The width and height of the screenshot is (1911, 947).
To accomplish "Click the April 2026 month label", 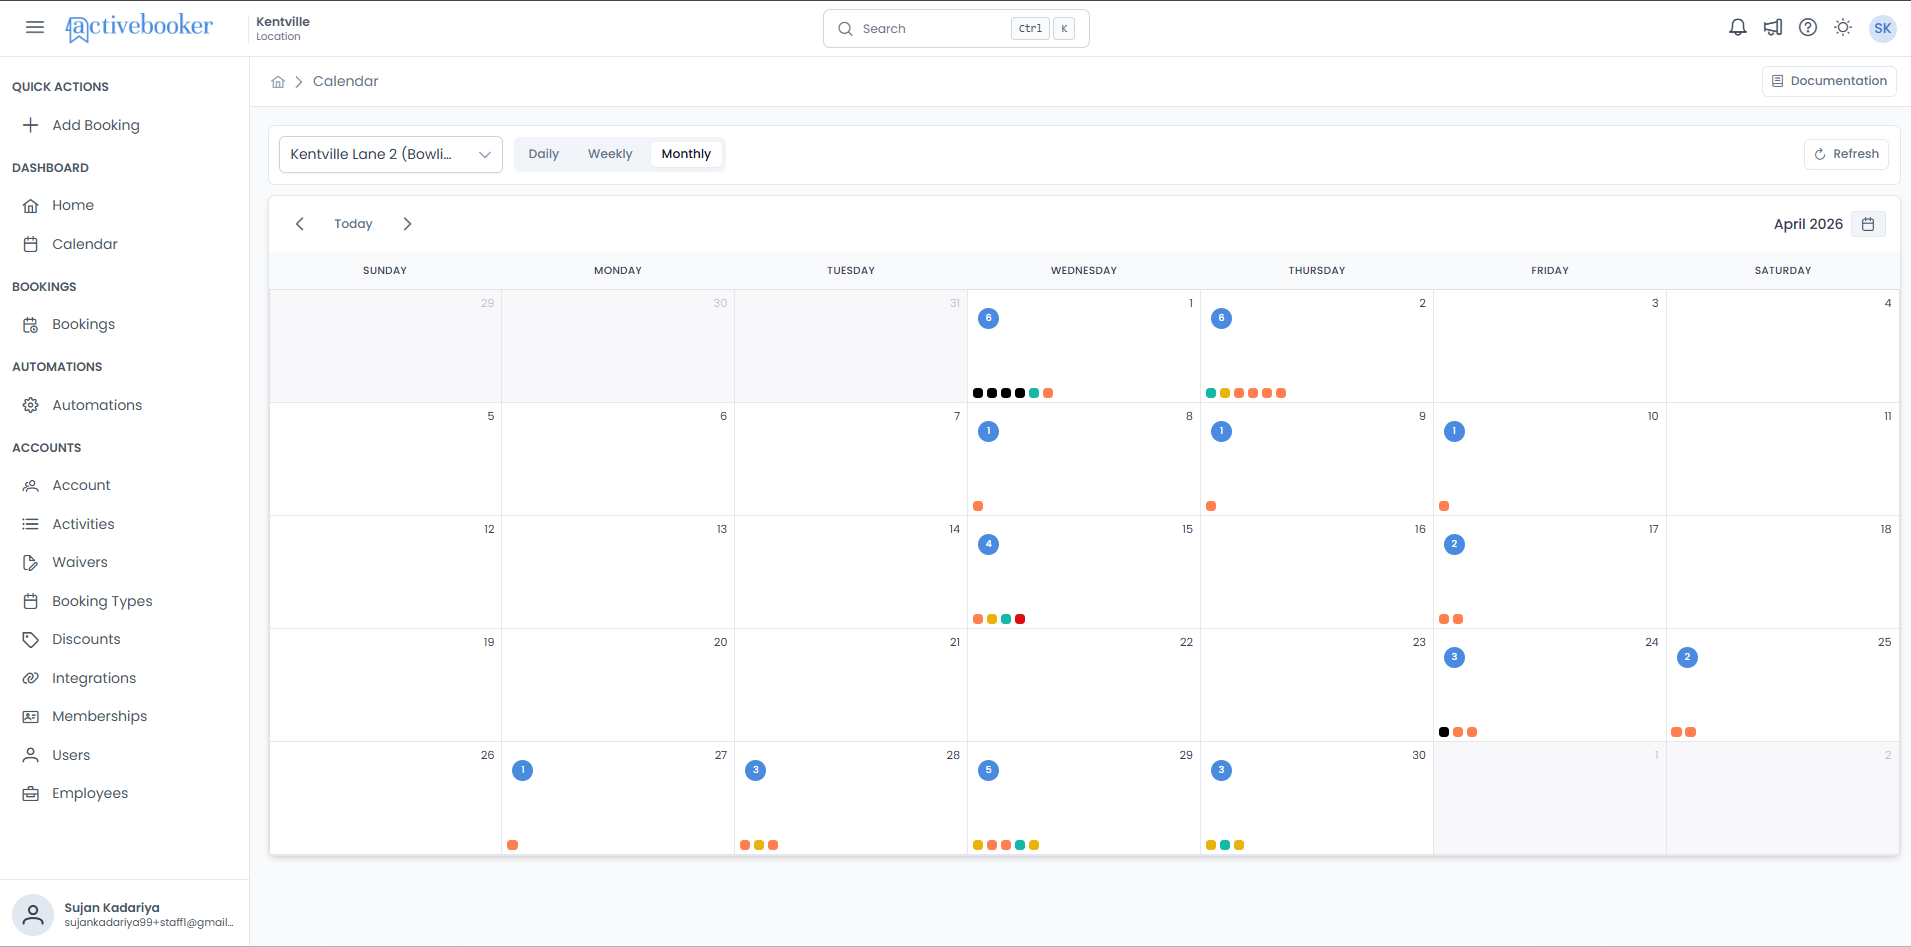I will [1808, 224].
